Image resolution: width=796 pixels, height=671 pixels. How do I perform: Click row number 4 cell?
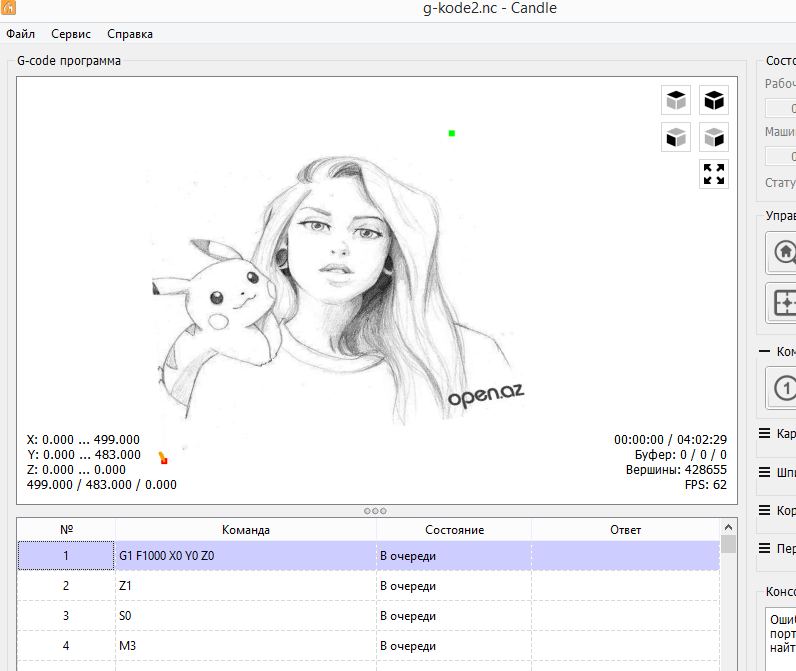66,646
